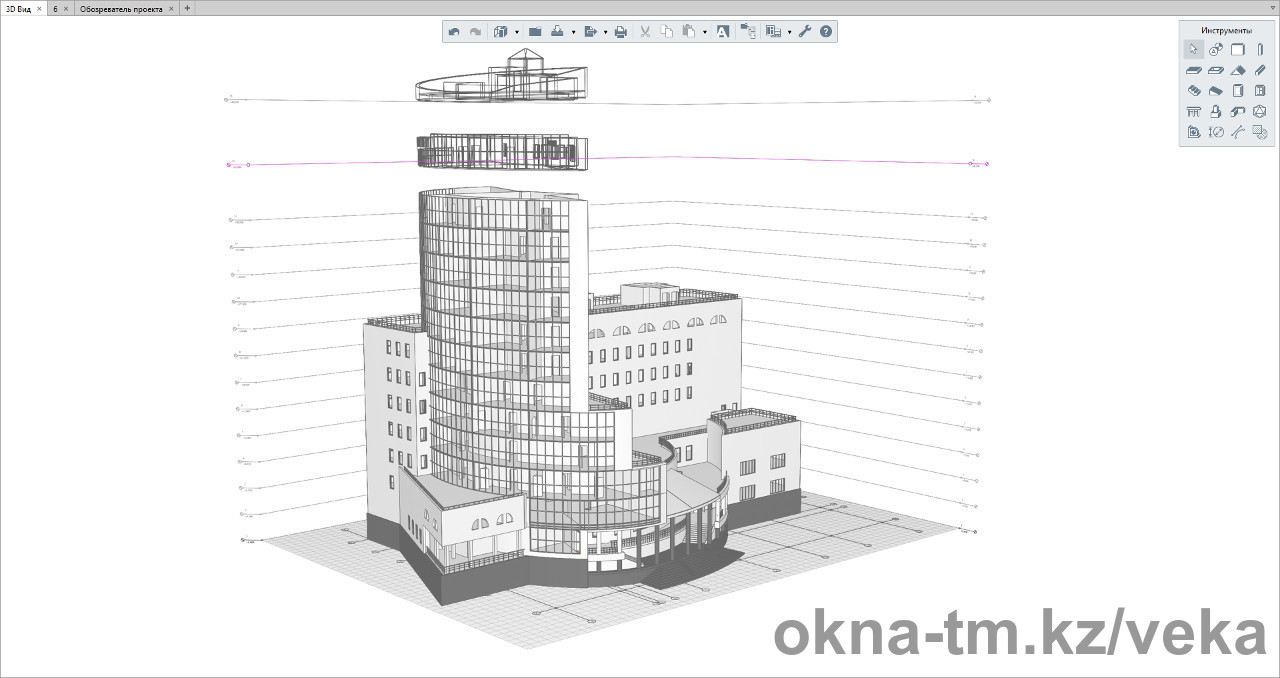Select the Door tool
The height and width of the screenshot is (678, 1280).
click(x=1237, y=90)
